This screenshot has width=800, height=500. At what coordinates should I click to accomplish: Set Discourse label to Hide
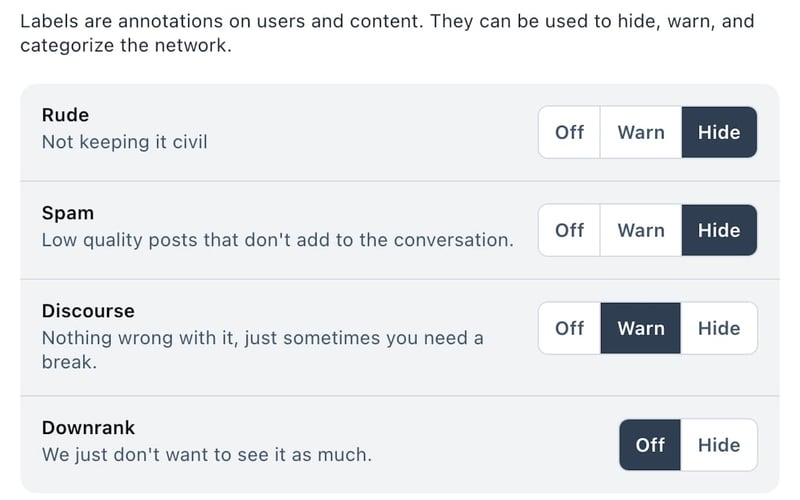click(x=719, y=328)
